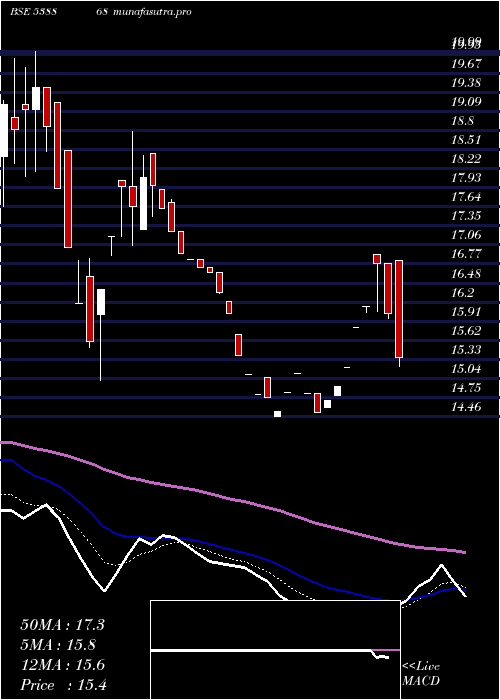Click the last tall red candlestick
This screenshot has width=500, height=700.
pos(399,309)
